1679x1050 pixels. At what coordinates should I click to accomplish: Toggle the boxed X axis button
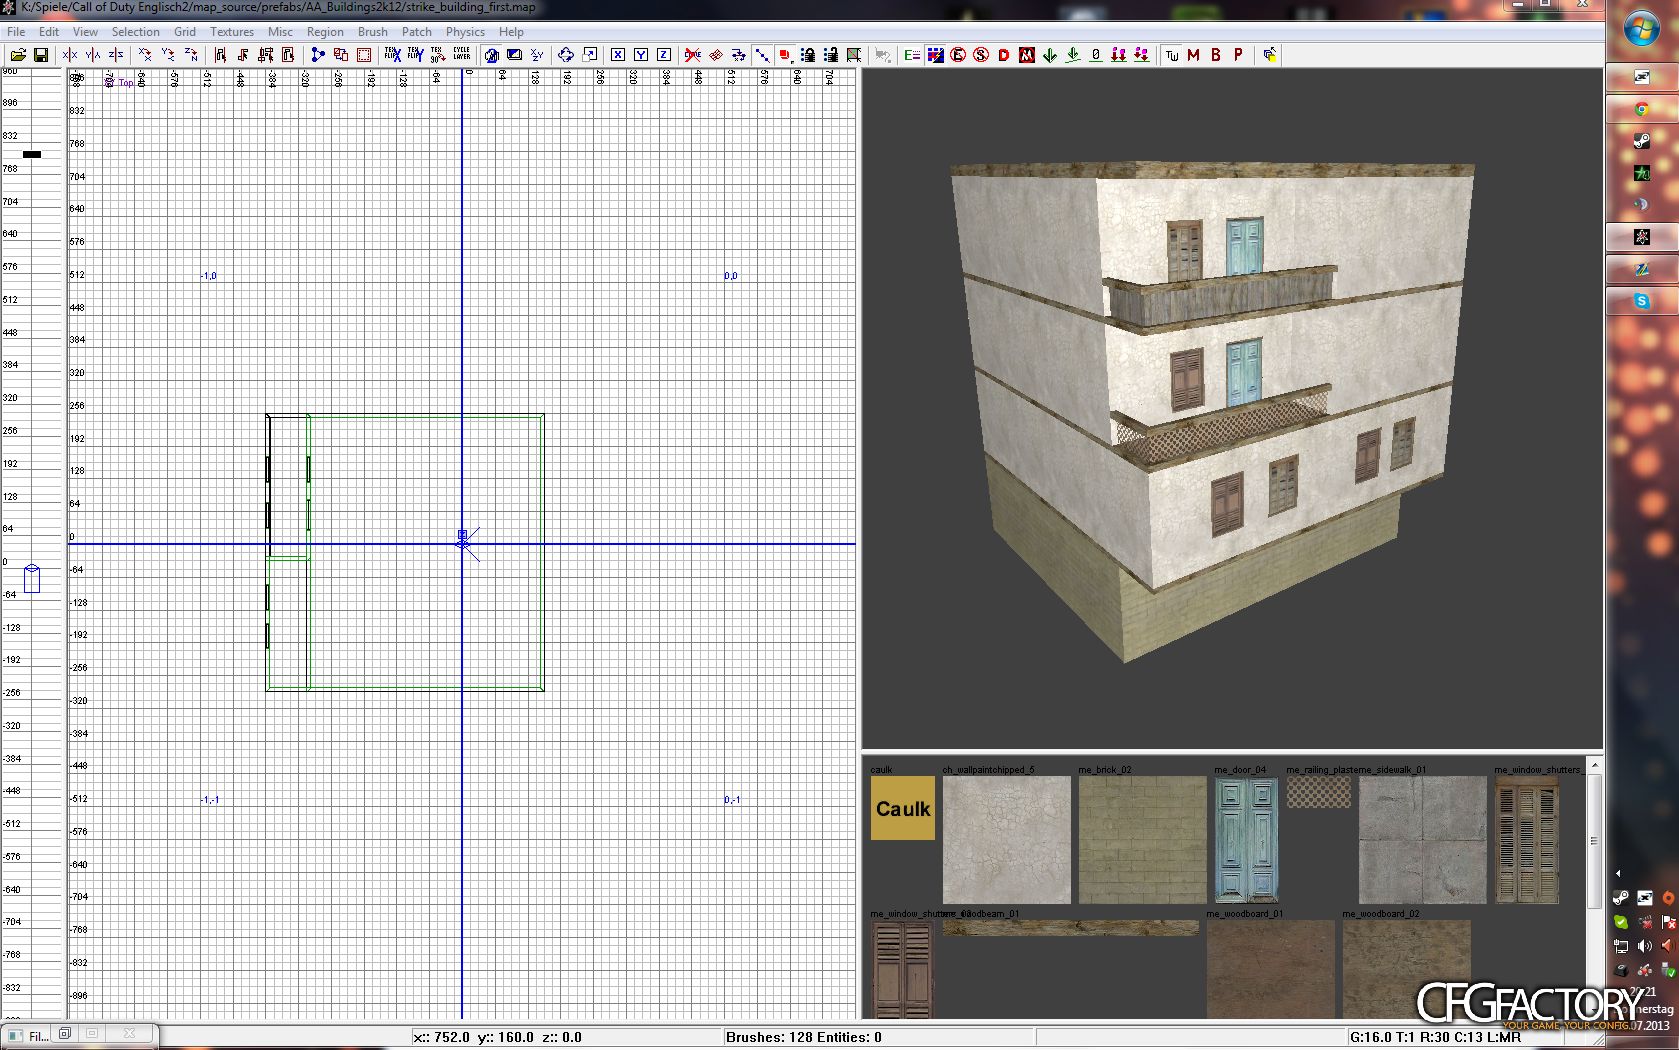(618, 55)
